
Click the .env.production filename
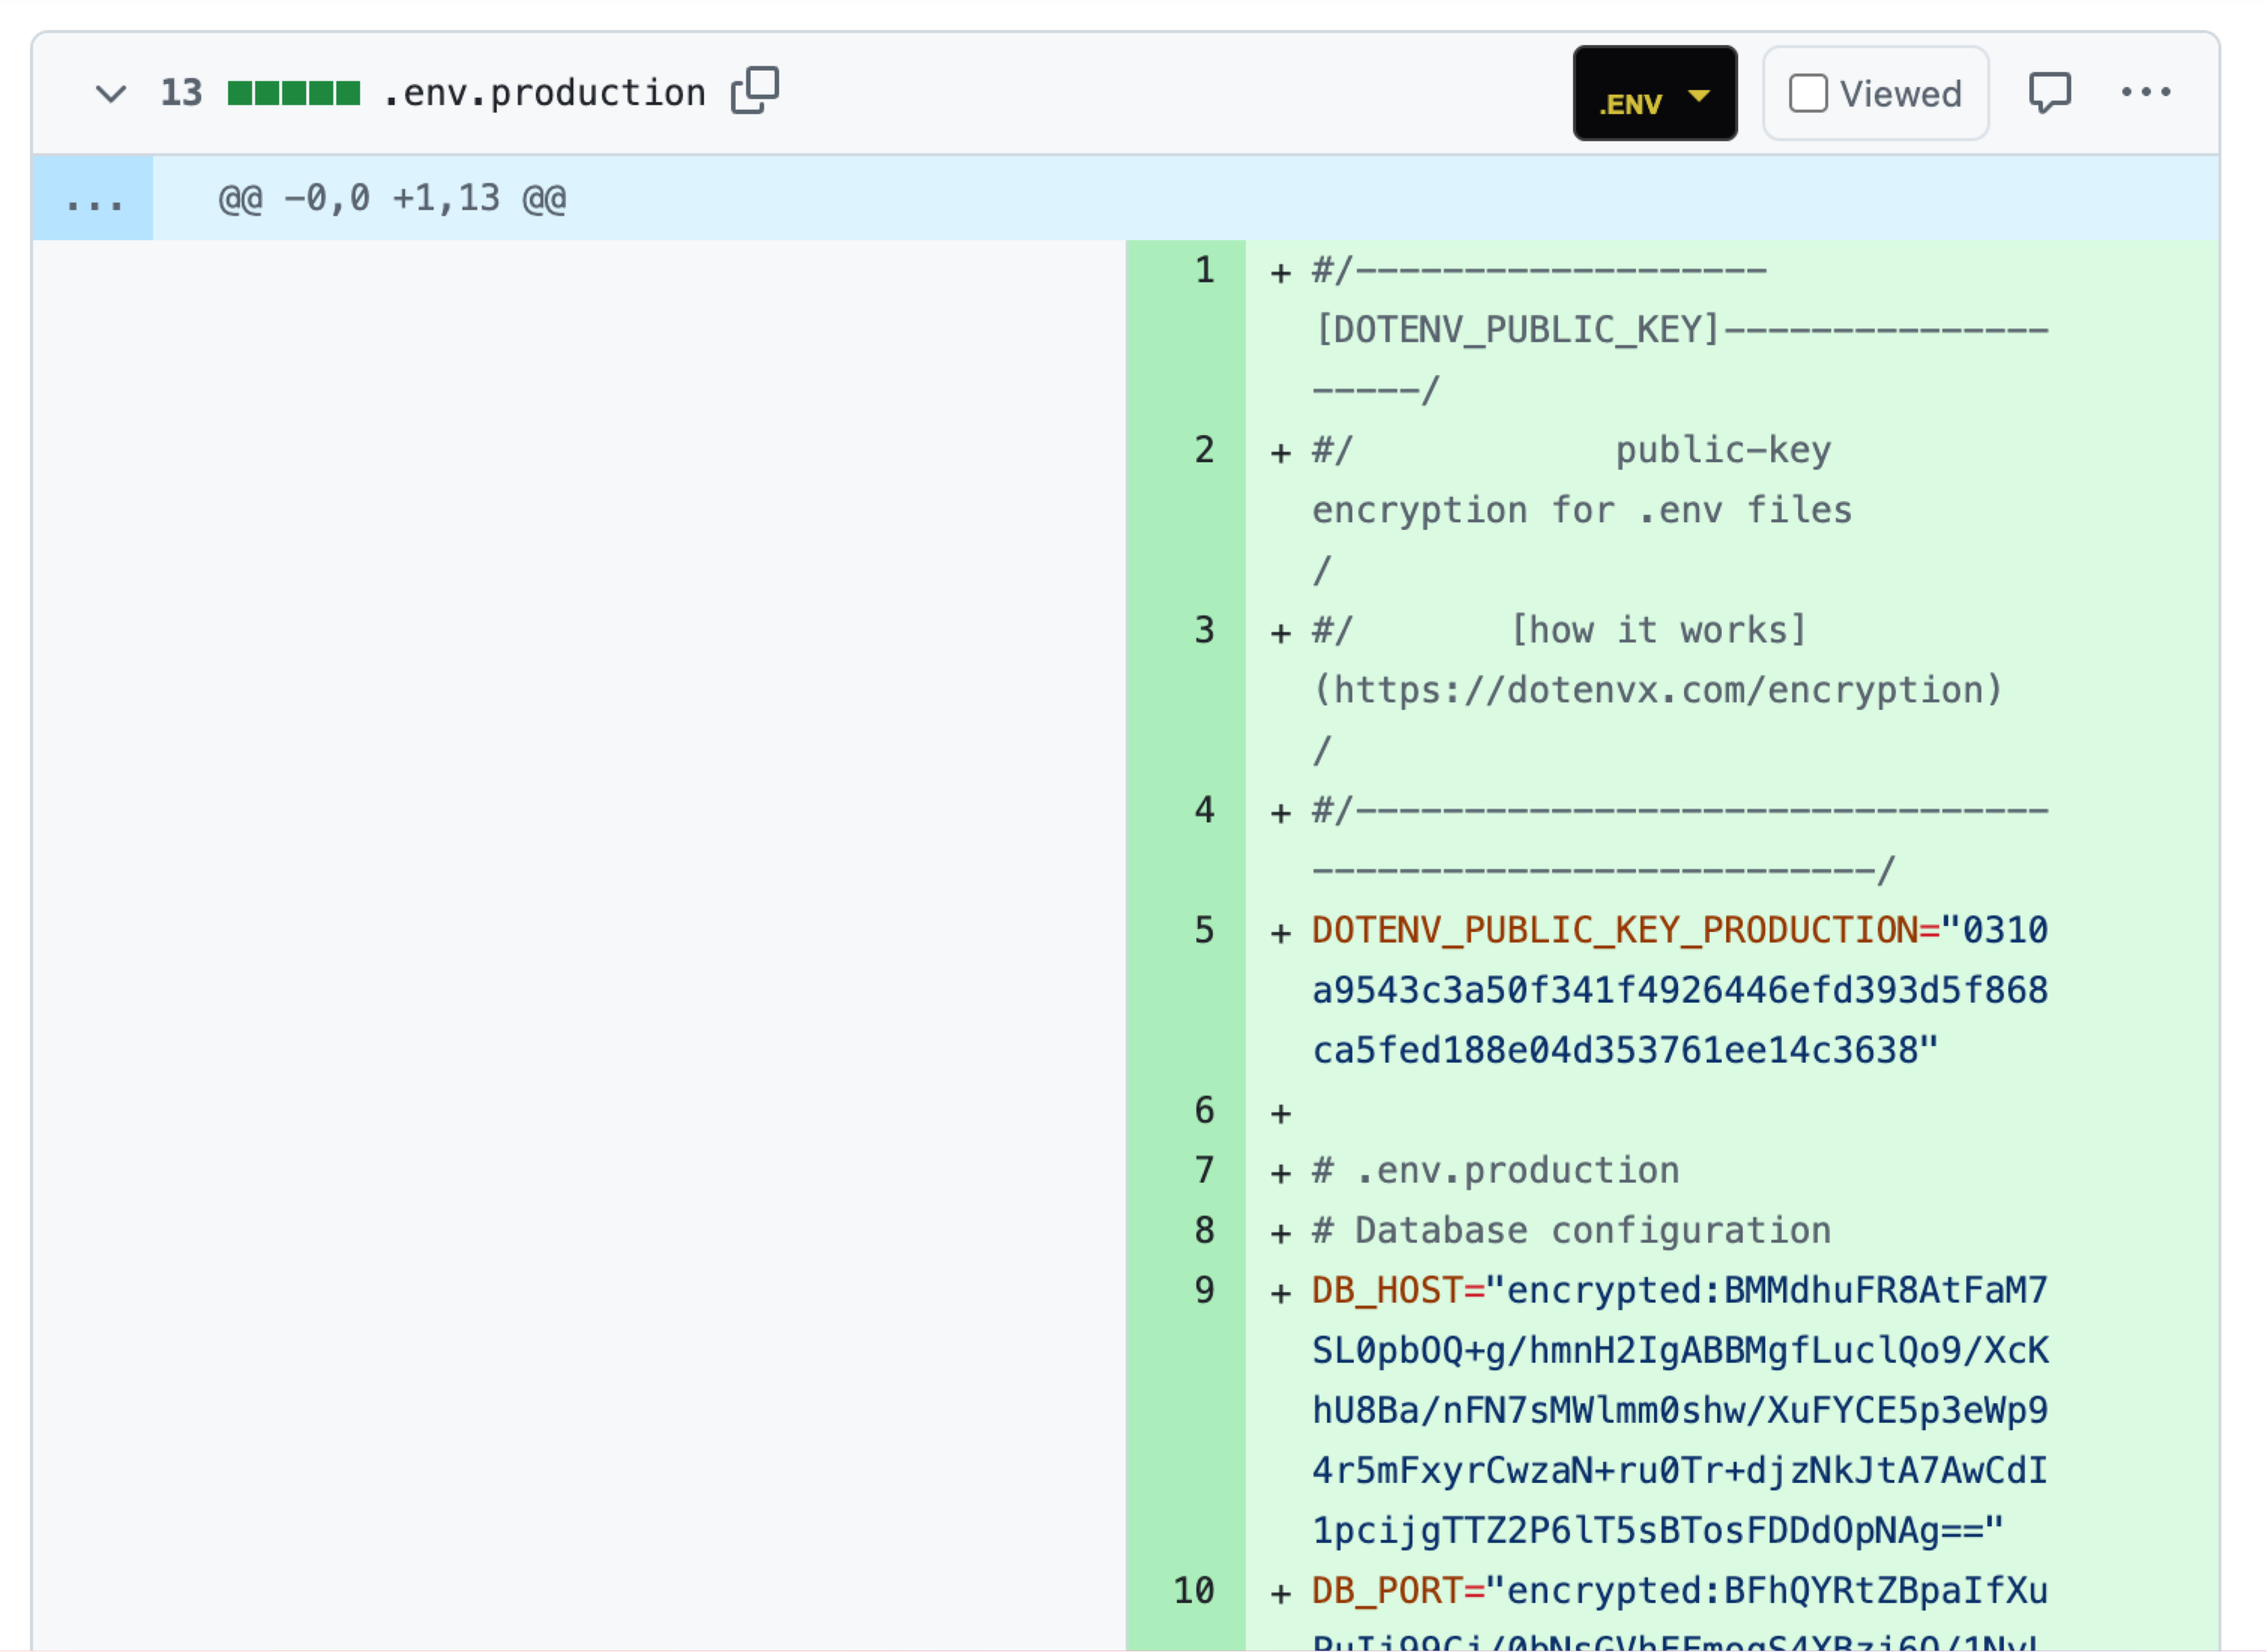(544, 93)
